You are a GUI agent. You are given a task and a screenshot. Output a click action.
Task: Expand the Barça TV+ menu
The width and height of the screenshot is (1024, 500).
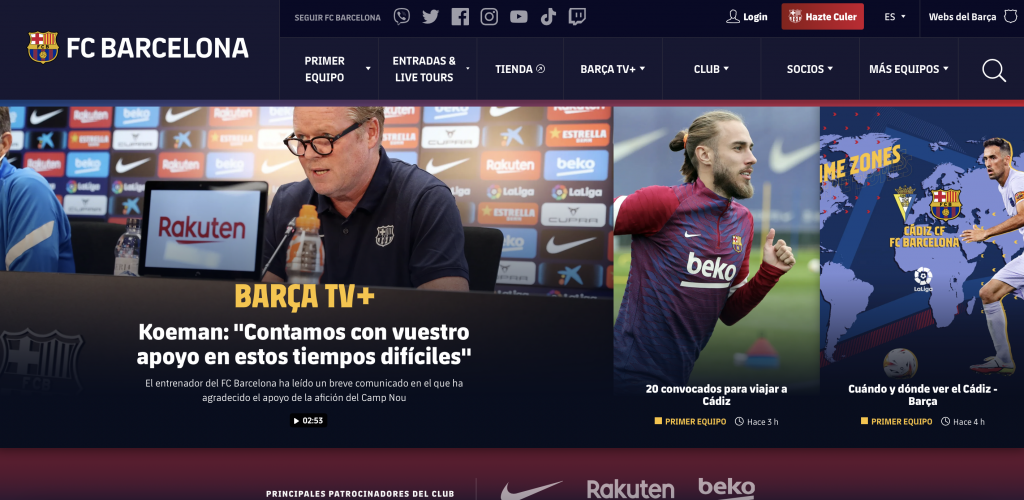click(x=613, y=69)
